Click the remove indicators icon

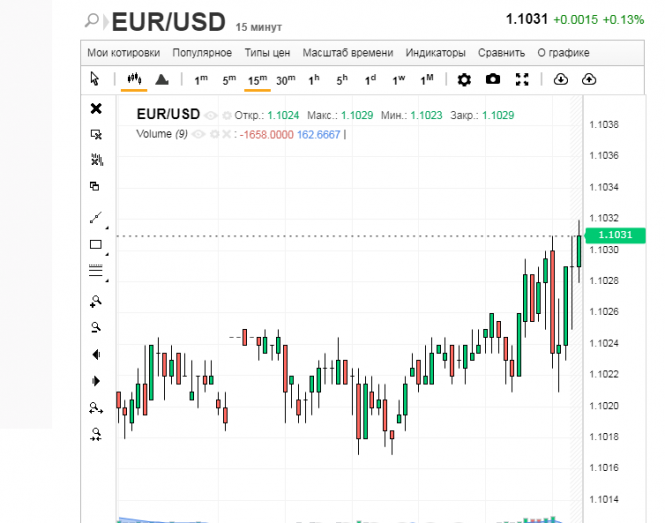click(x=97, y=160)
